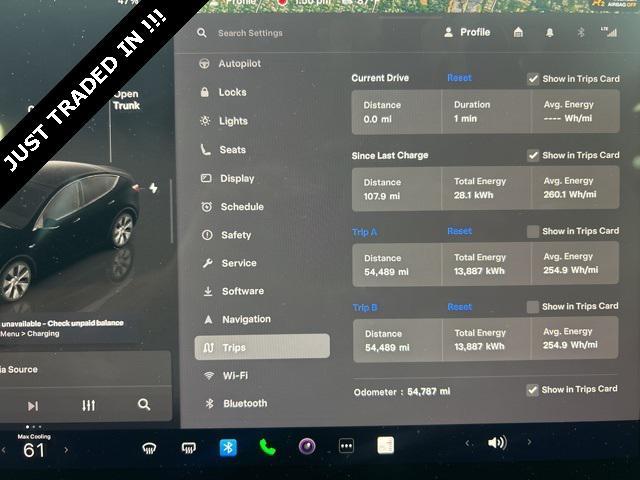Image resolution: width=640 pixels, height=480 pixels.
Task: Tap the LTE signal strength icon
Action: (x=609, y=32)
